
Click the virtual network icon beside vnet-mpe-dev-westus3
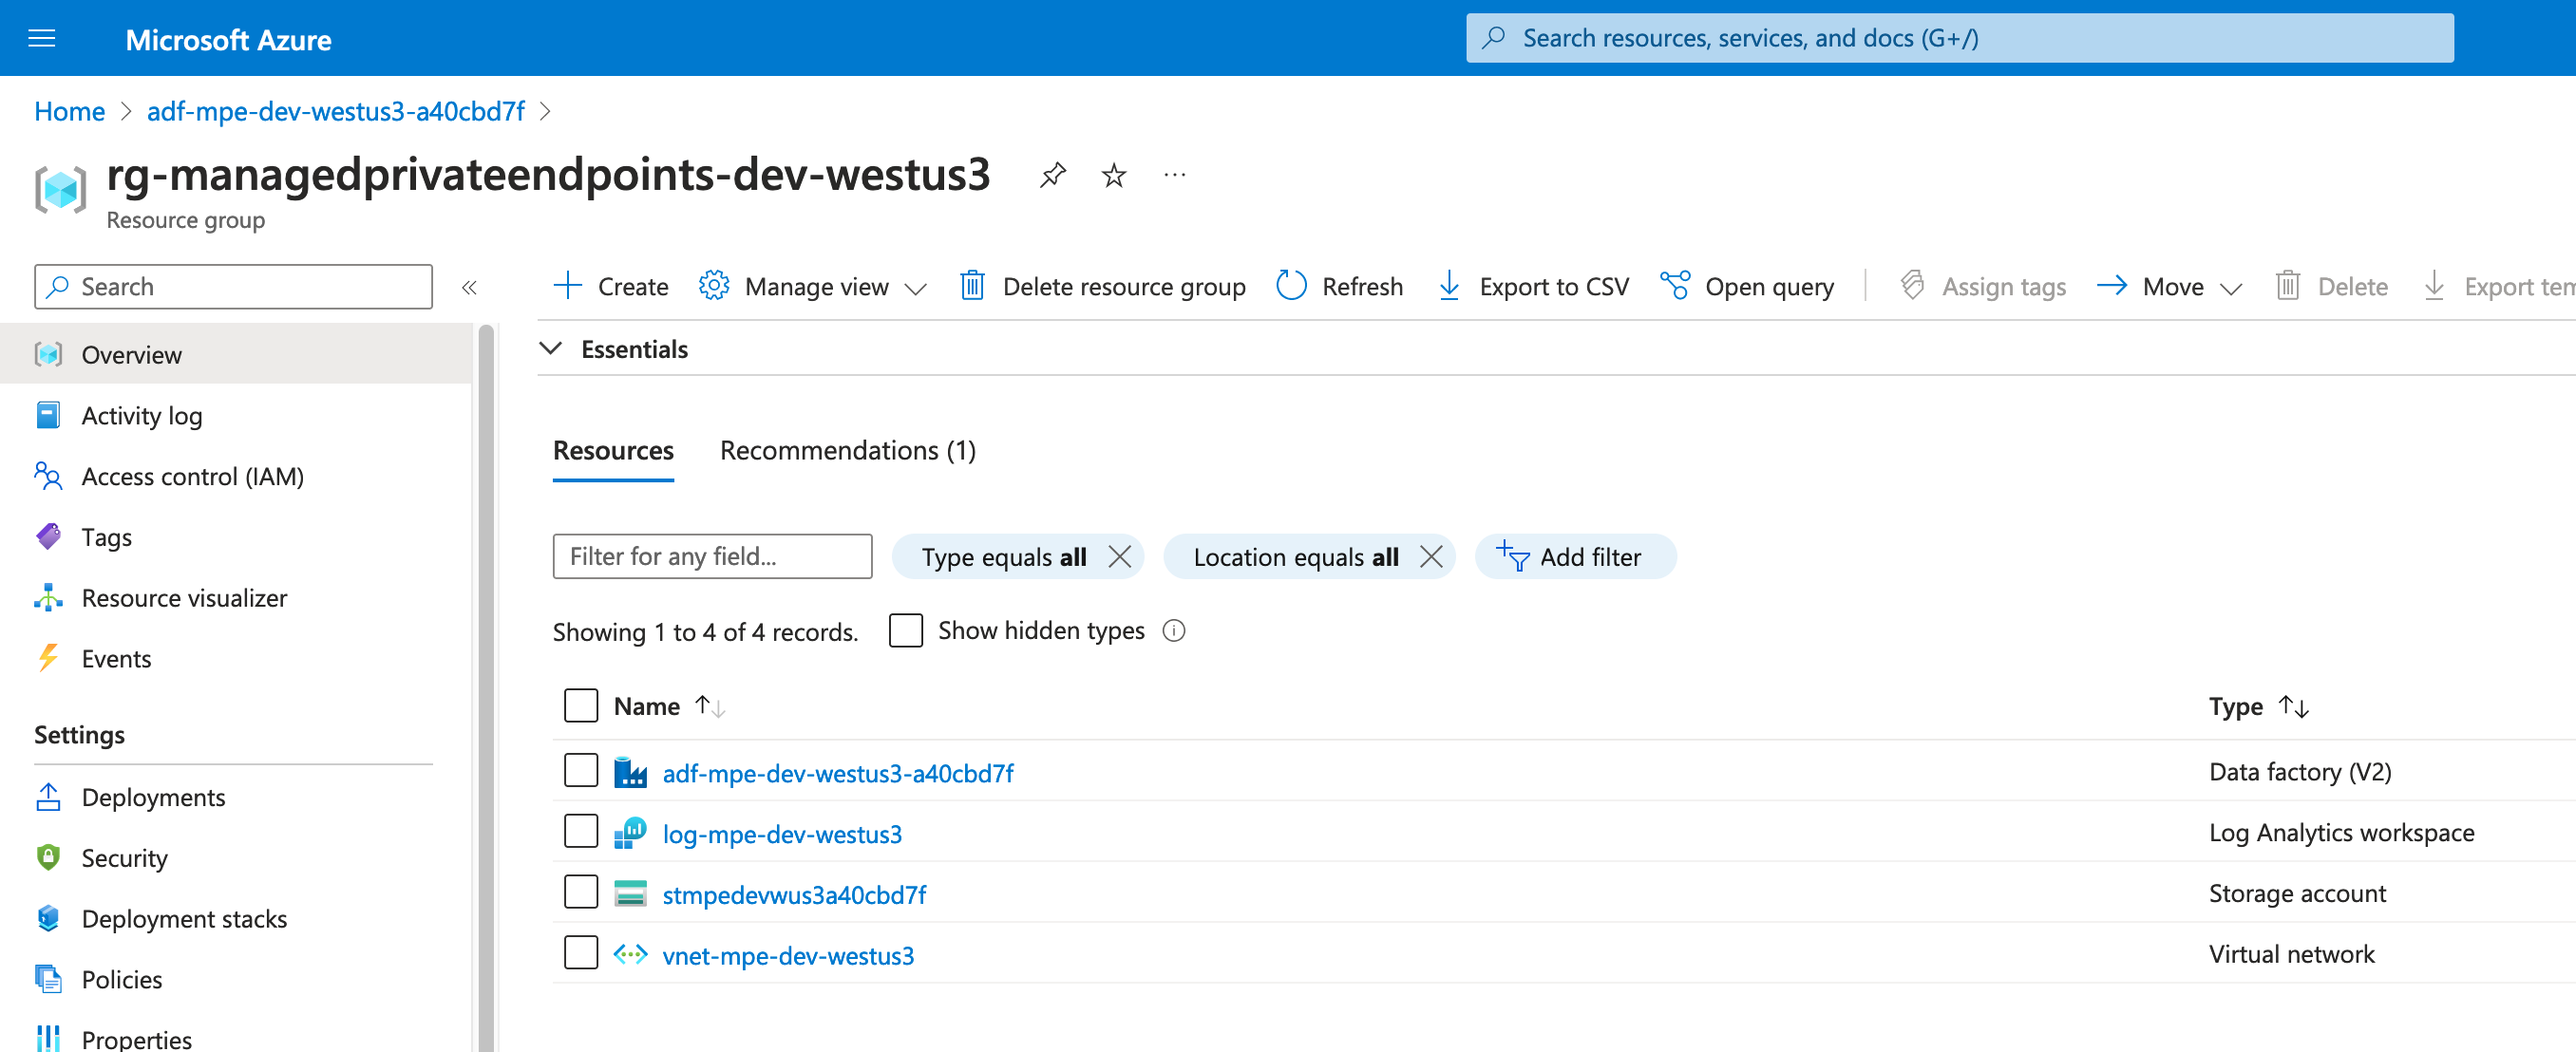click(630, 955)
